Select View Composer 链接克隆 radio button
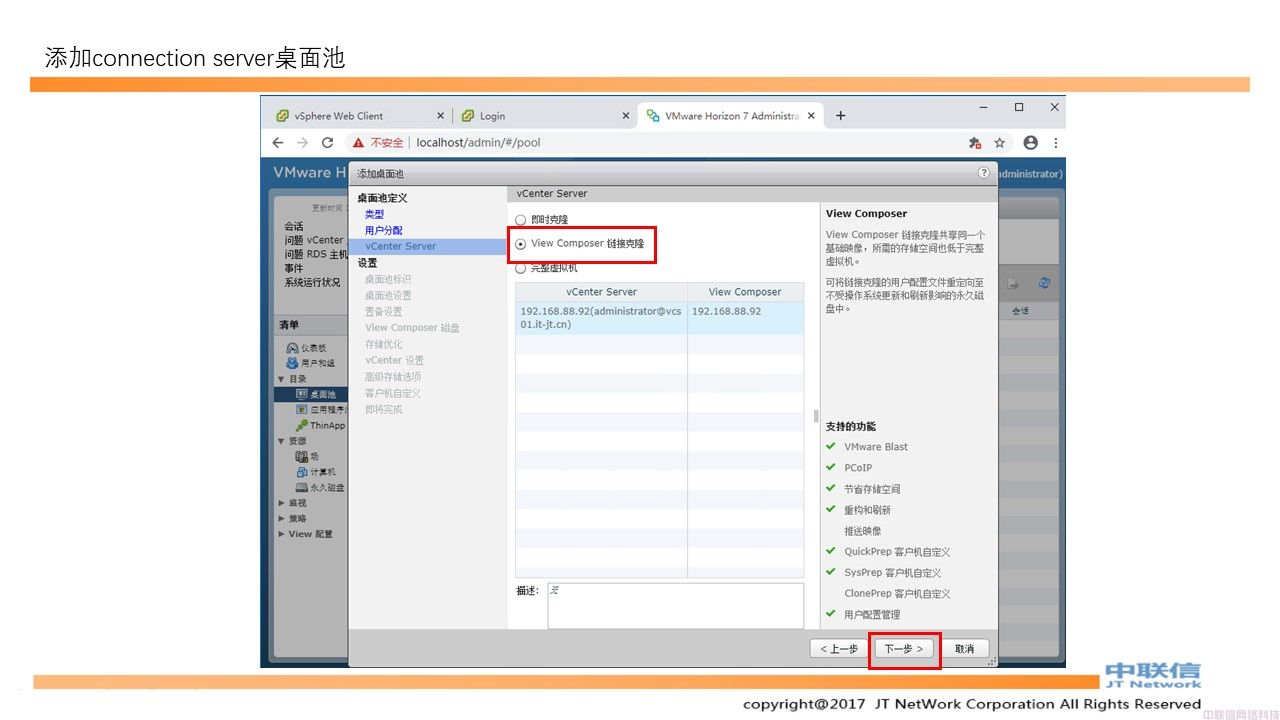 coord(520,244)
